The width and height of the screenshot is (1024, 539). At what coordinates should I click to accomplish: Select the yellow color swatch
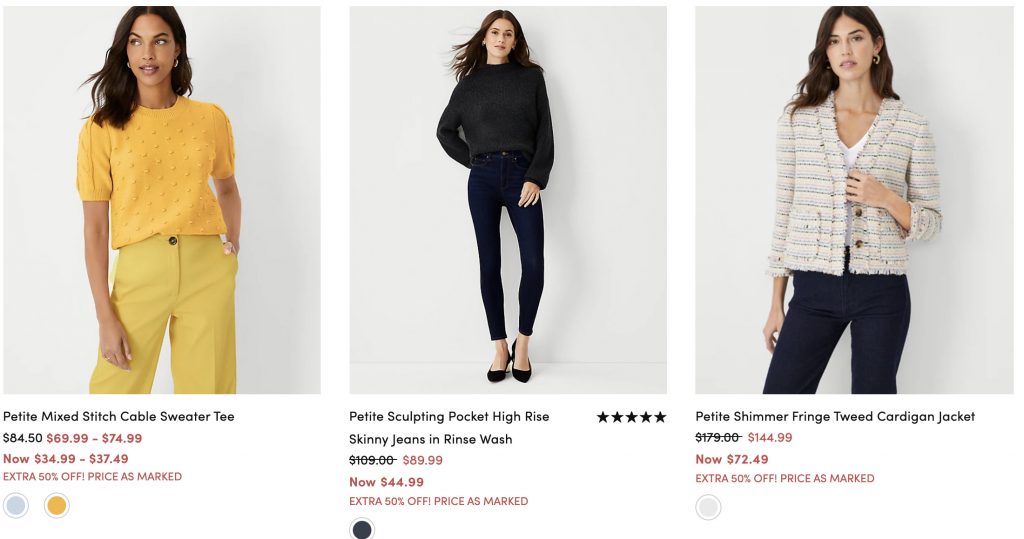pos(57,506)
